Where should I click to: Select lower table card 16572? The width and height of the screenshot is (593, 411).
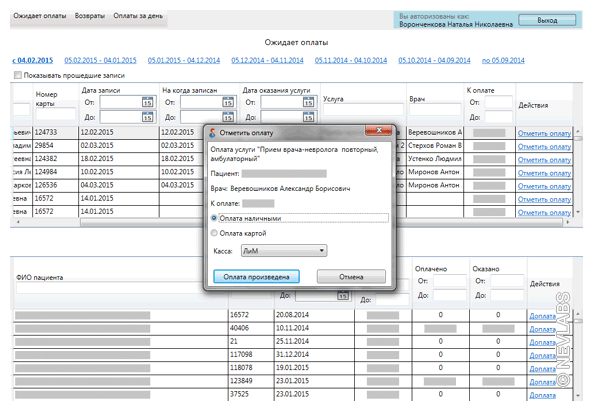[251, 315]
